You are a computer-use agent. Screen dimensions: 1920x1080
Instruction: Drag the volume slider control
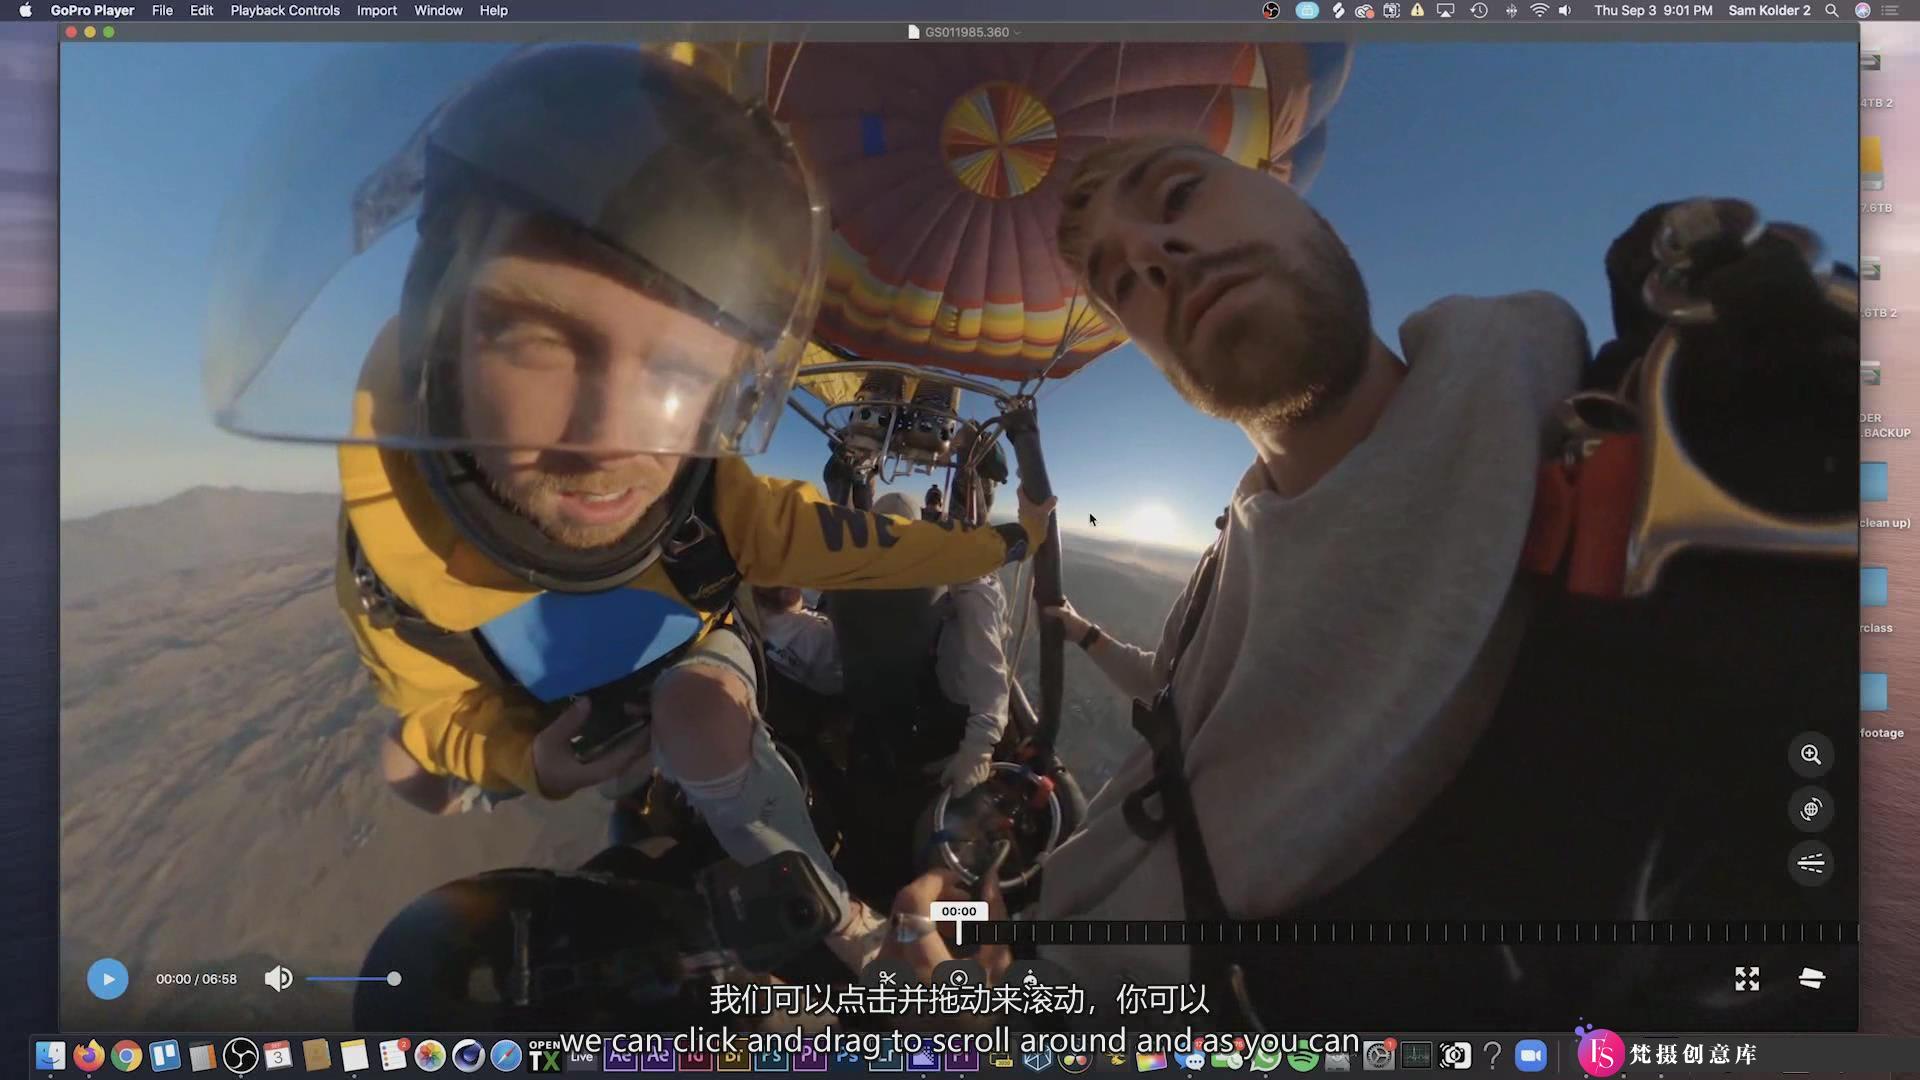click(393, 978)
